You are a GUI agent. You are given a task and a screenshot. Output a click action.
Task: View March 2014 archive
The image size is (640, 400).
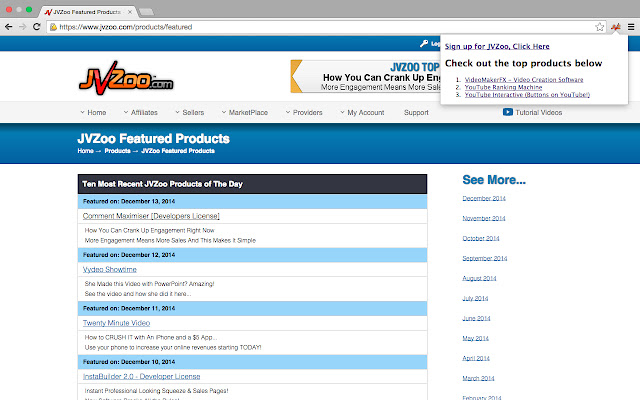[478, 378]
